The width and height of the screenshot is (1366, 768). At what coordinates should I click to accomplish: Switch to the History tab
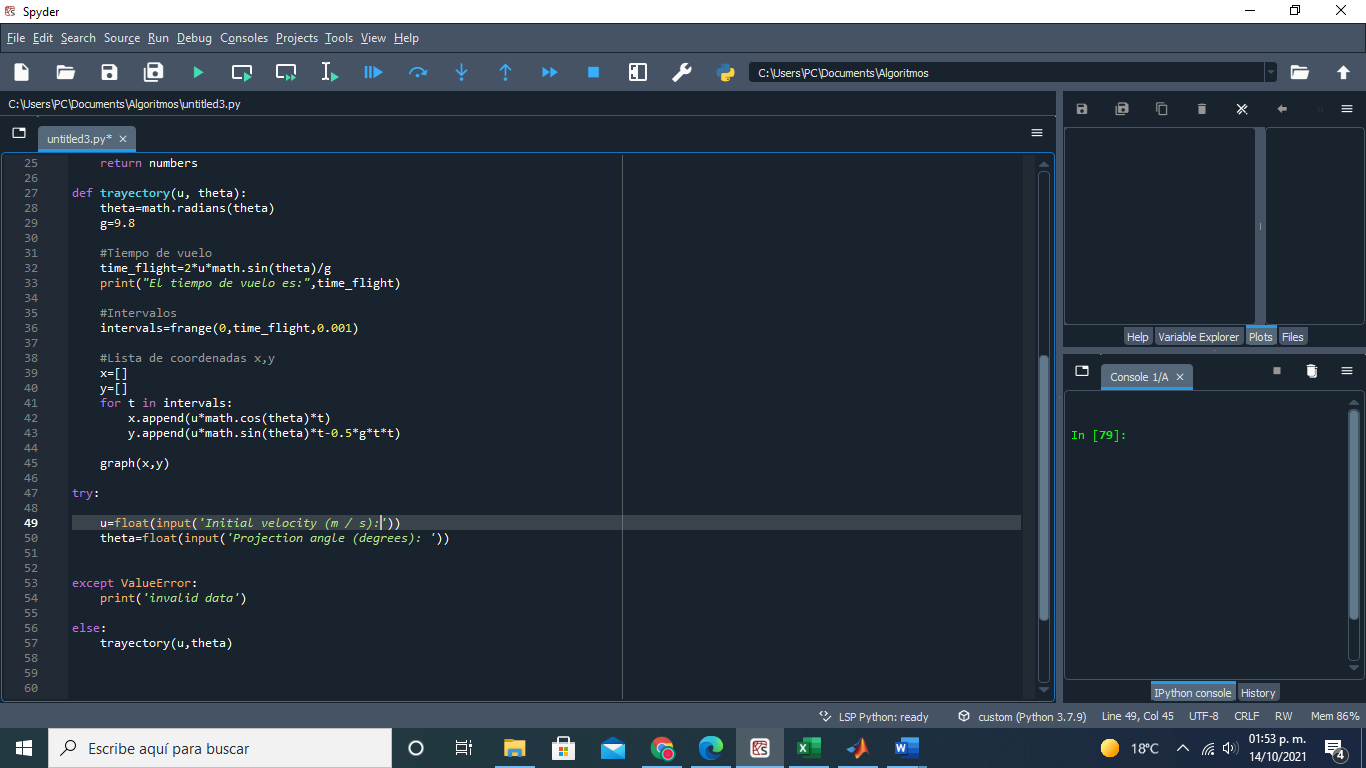(x=1258, y=693)
